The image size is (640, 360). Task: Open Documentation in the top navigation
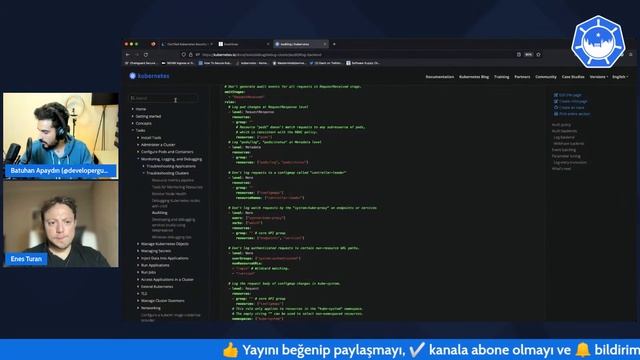(x=440, y=77)
